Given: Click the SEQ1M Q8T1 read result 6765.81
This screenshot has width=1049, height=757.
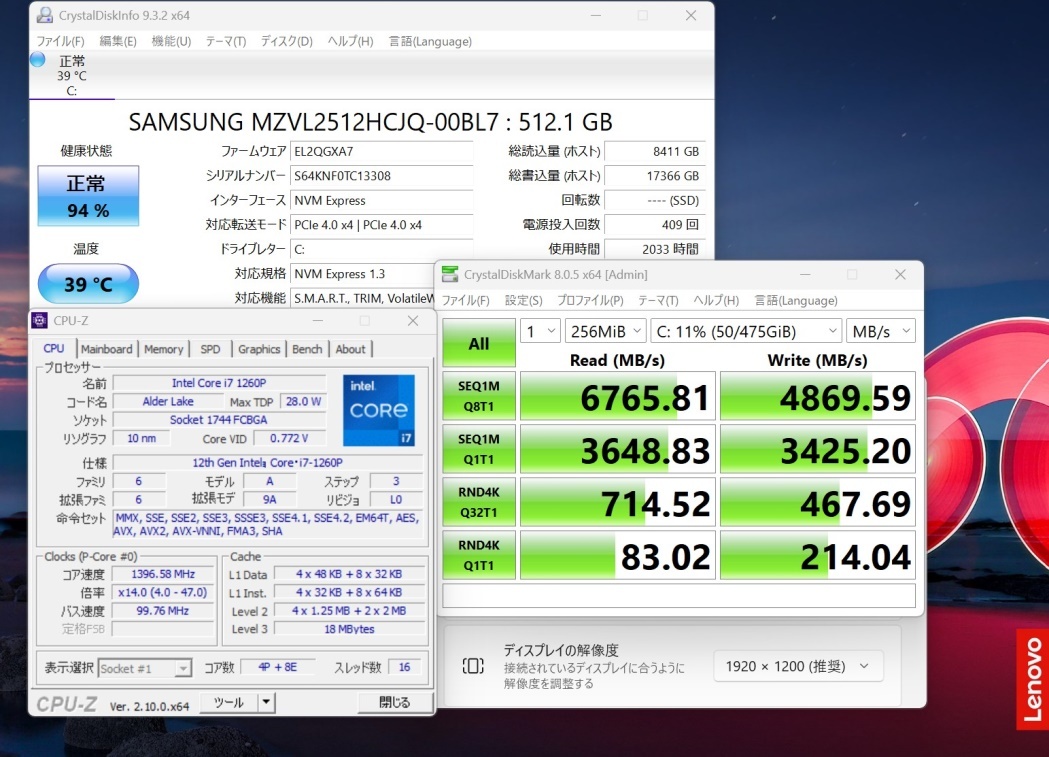Looking at the screenshot, I should [x=617, y=397].
